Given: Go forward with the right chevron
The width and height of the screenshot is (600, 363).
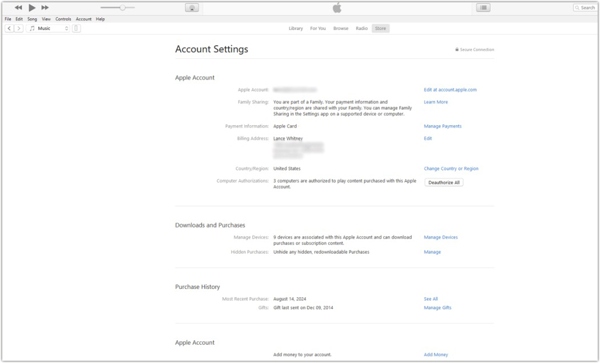Looking at the screenshot, I should coord(19,28).
